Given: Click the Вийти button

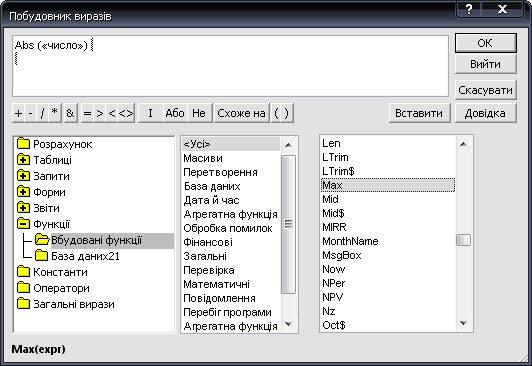Looking at the screenshot, I should pos(485,64).
